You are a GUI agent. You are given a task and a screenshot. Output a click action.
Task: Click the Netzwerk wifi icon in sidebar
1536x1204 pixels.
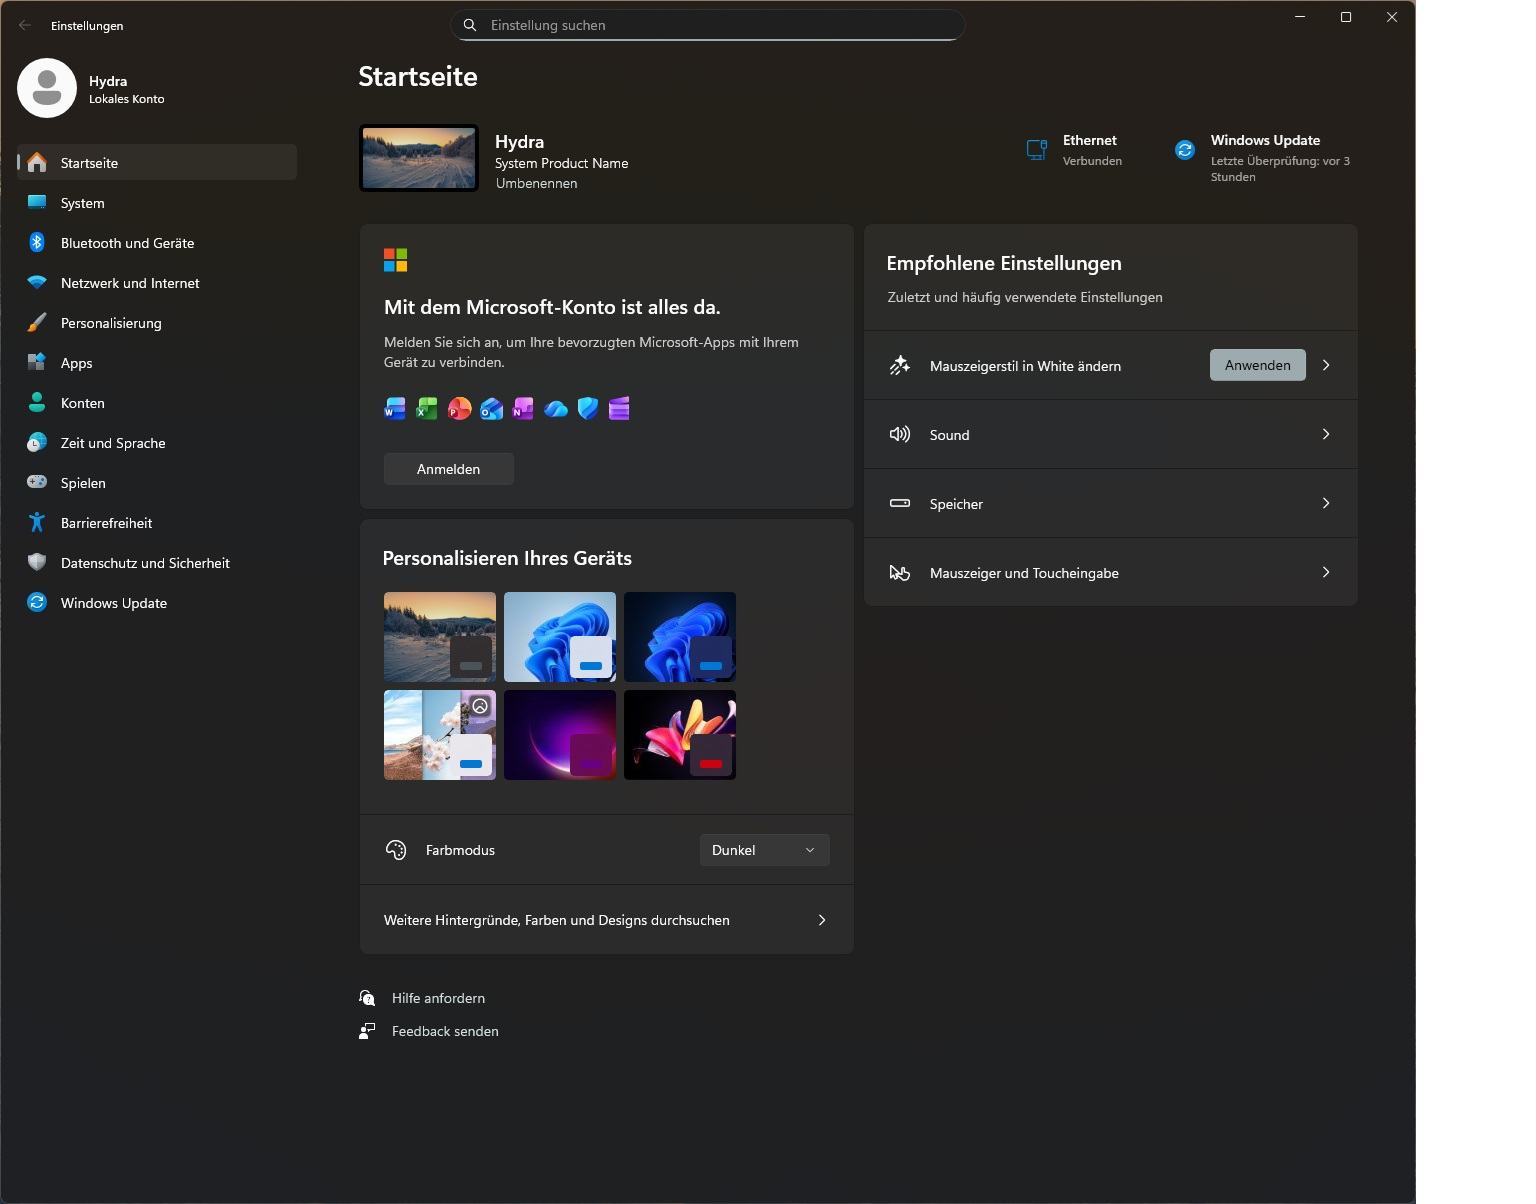point(37,282)
